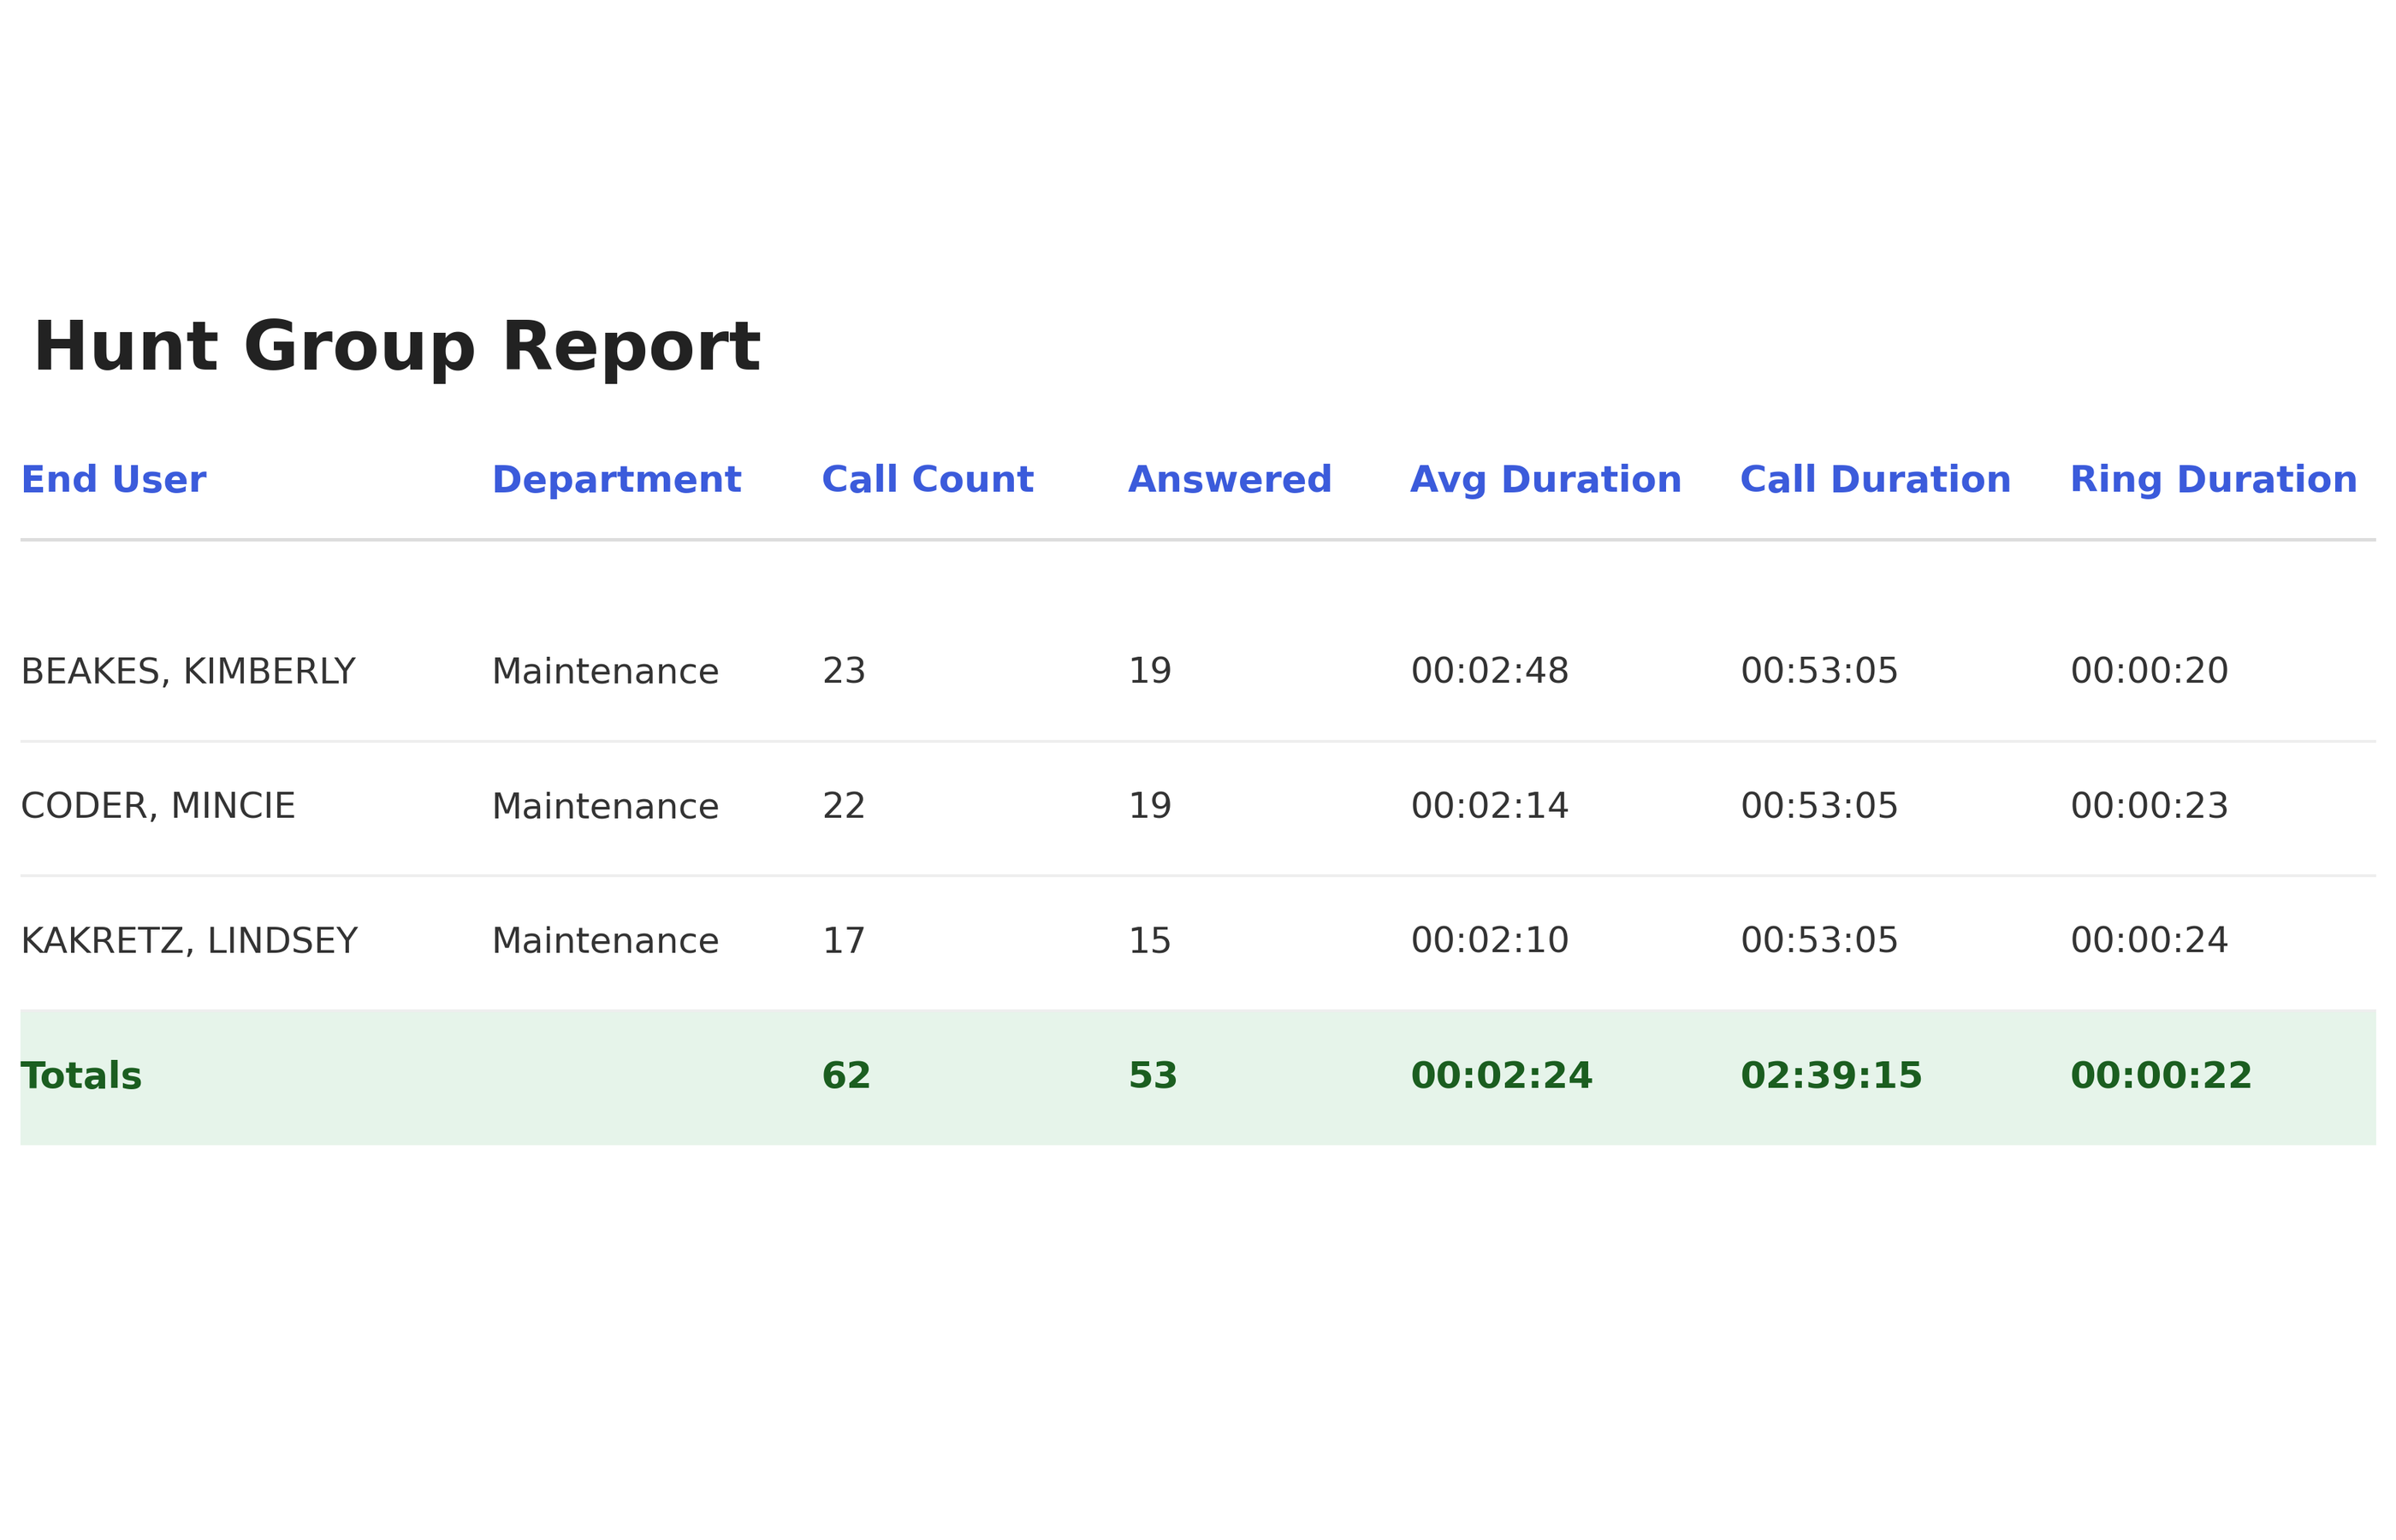Select the Answered column header
The image size is (2396, 1540).
[x=1229, y=480]
